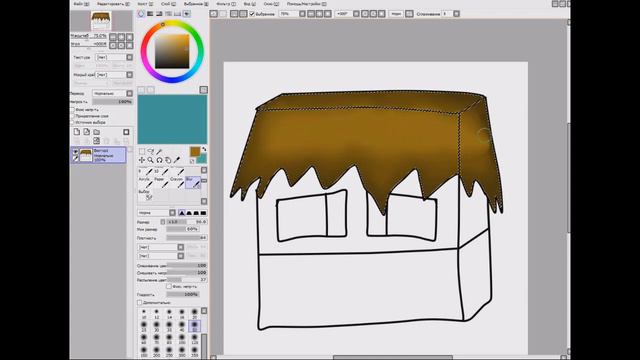
Task: Click the foreground brown color swatch
Action: (195, 152)
